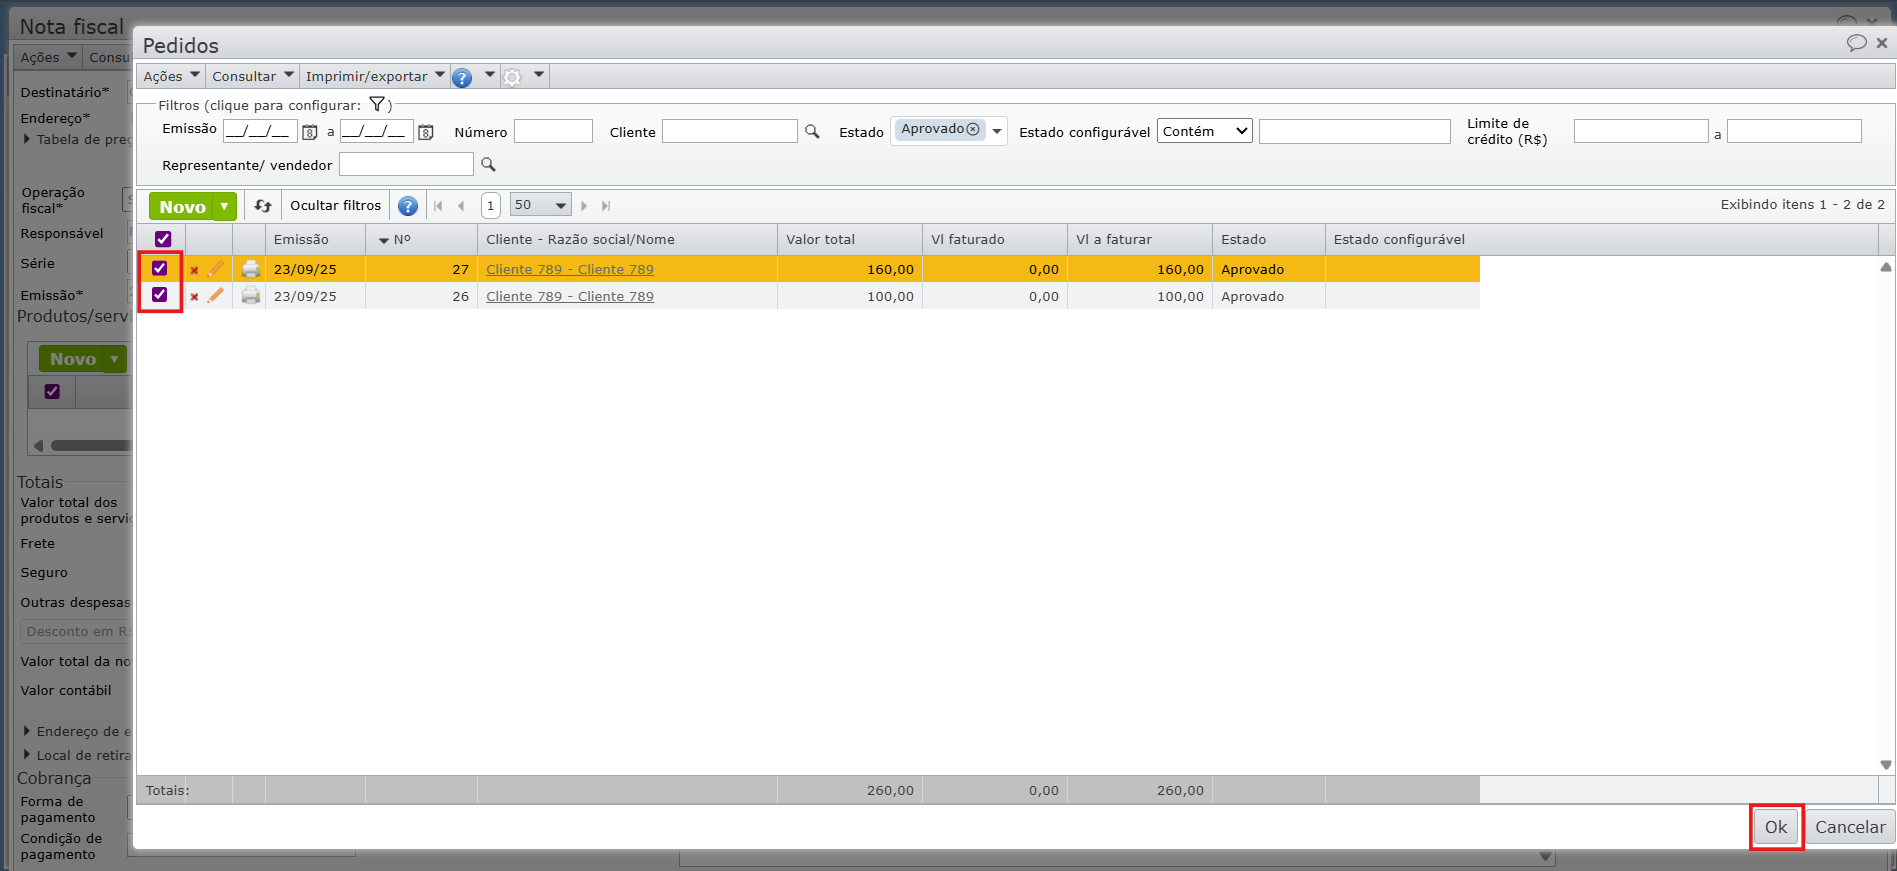Open calendar picker for Emissão end date

click(426, 132)
